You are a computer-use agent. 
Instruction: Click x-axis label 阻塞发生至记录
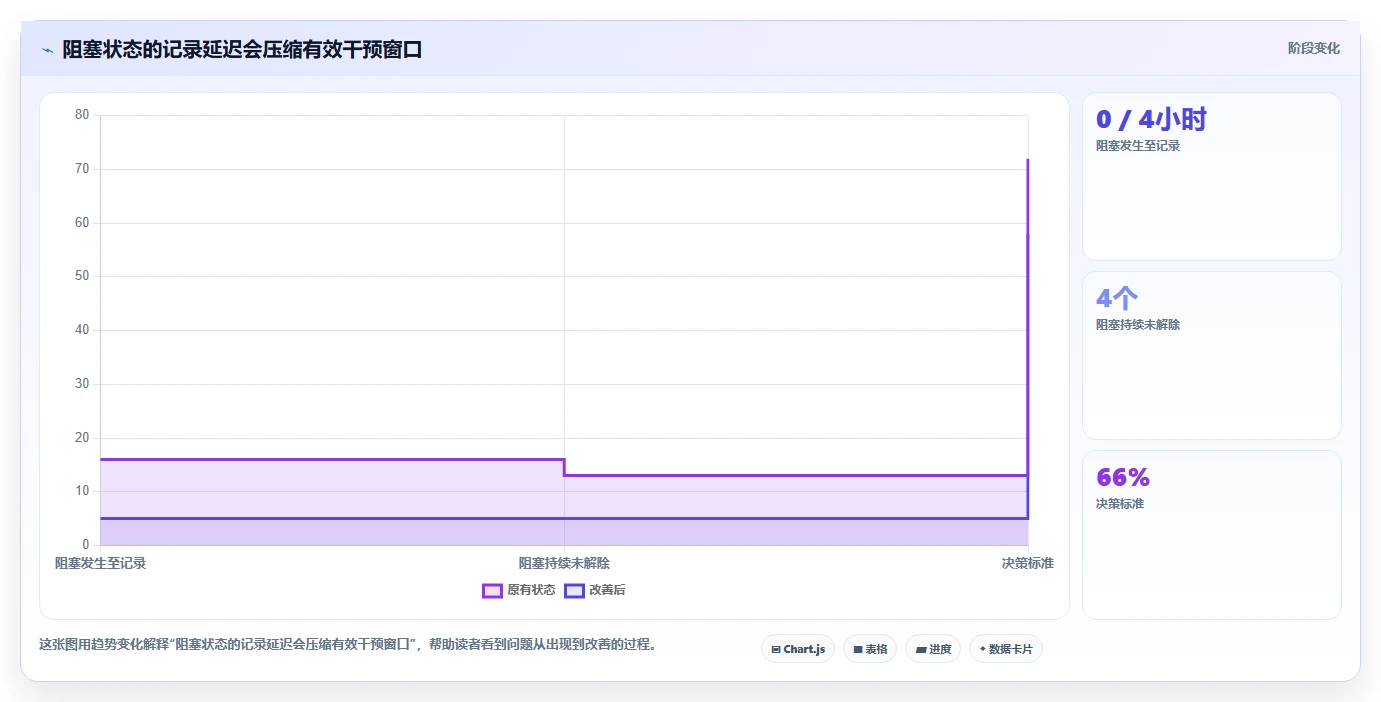click(x=100, y=563)
